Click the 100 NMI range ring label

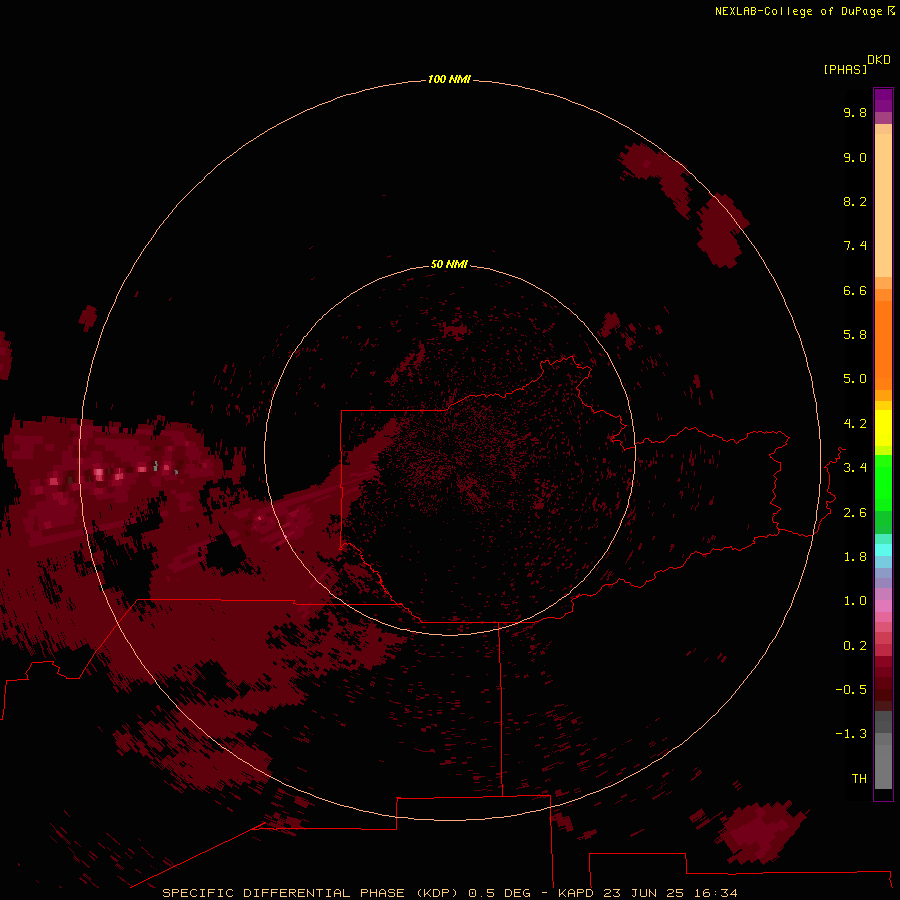(449, 79)
